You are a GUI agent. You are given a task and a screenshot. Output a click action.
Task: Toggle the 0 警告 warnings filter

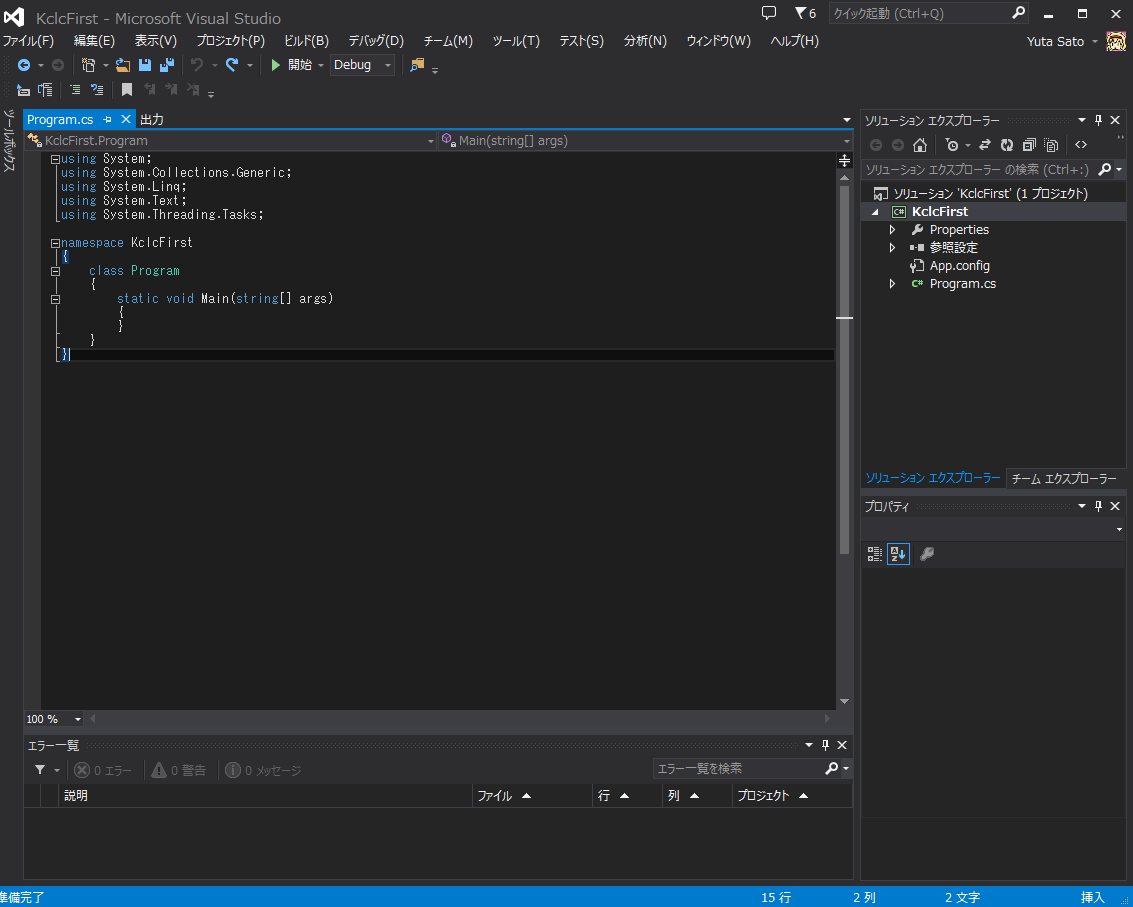click(x=178, y=770)
